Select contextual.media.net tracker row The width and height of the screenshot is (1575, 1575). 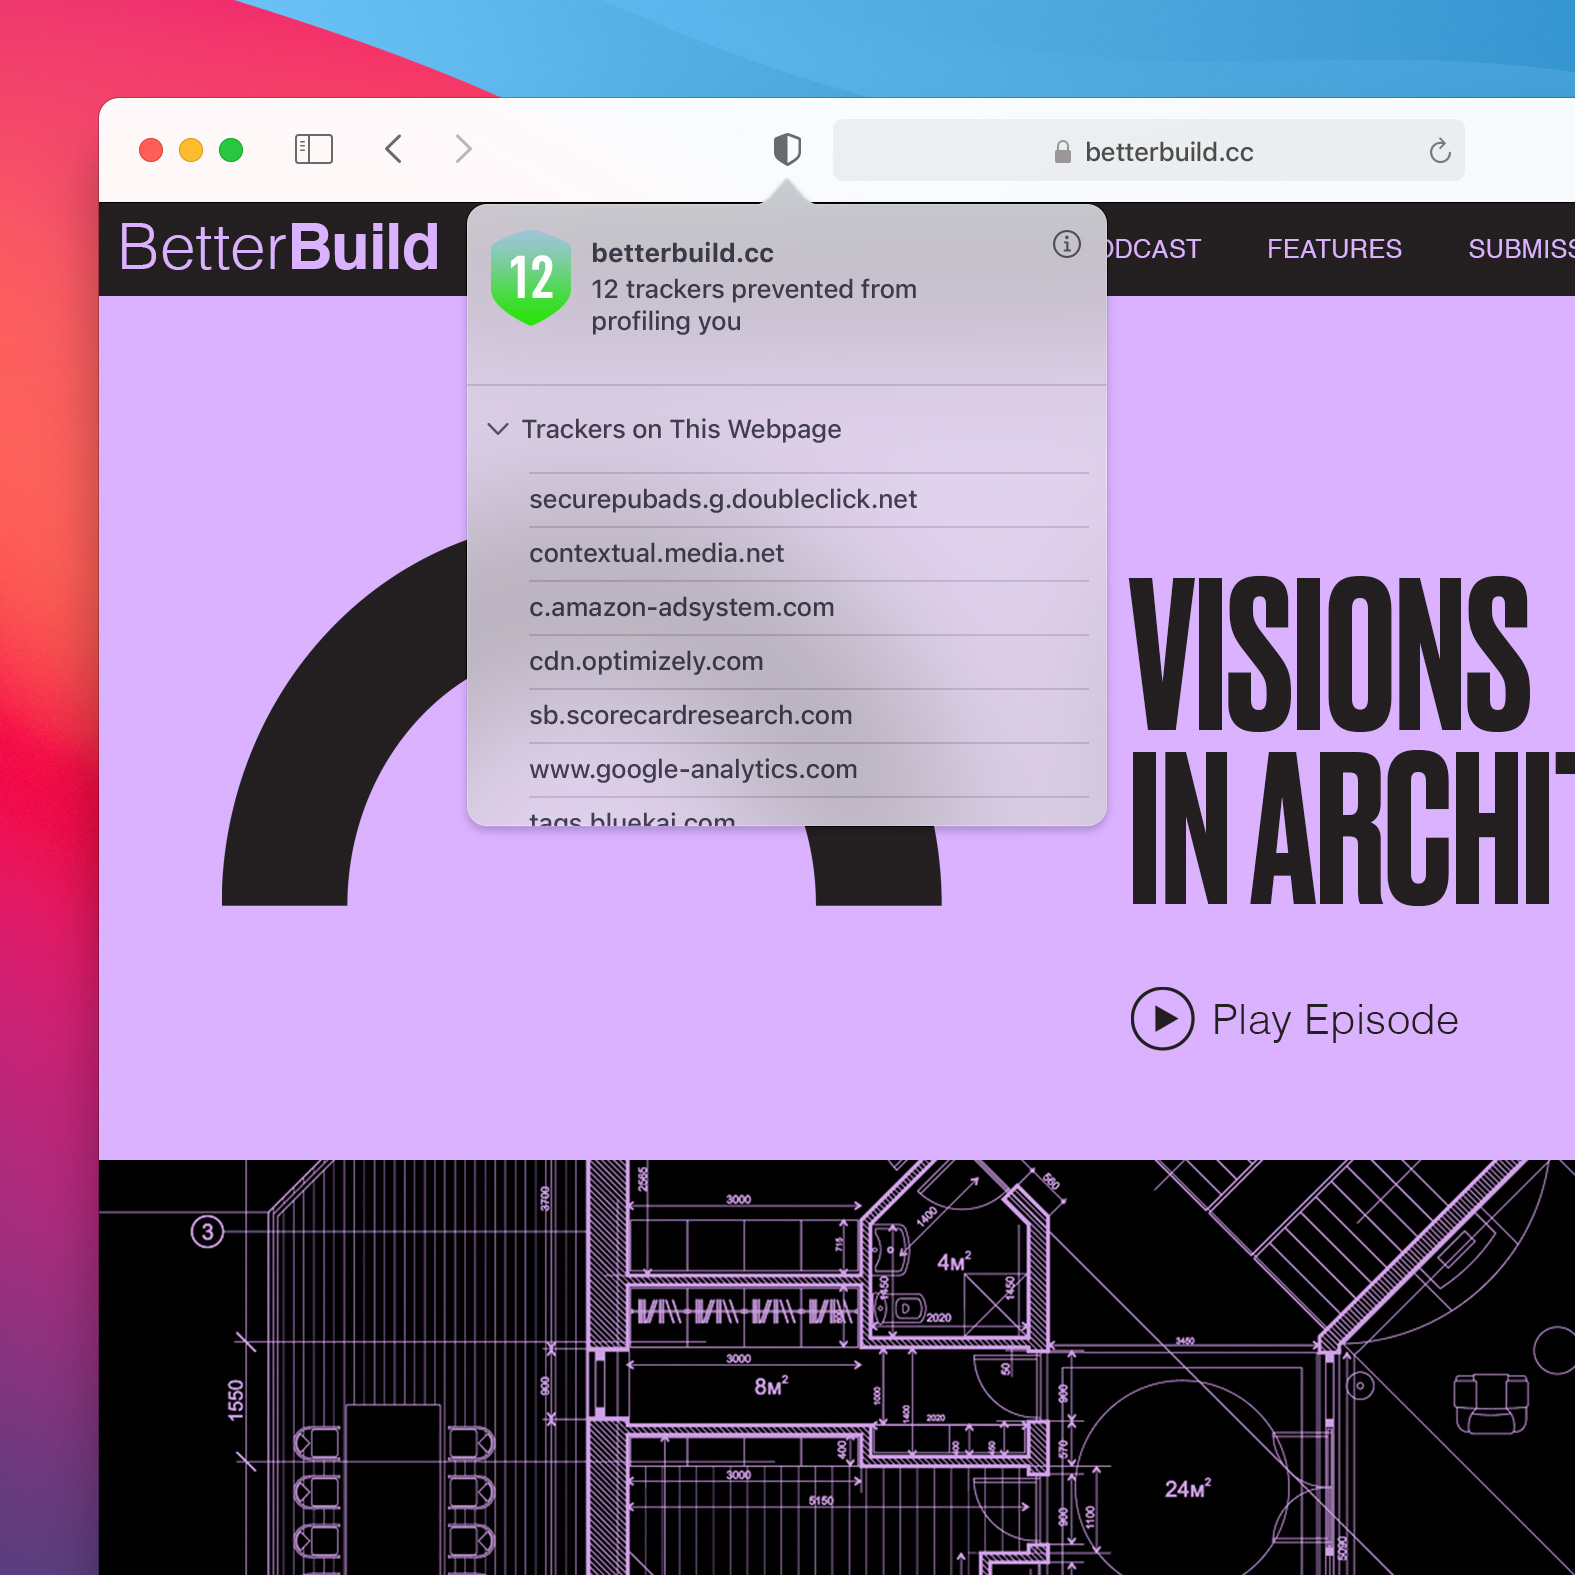(x=808, y=554)
